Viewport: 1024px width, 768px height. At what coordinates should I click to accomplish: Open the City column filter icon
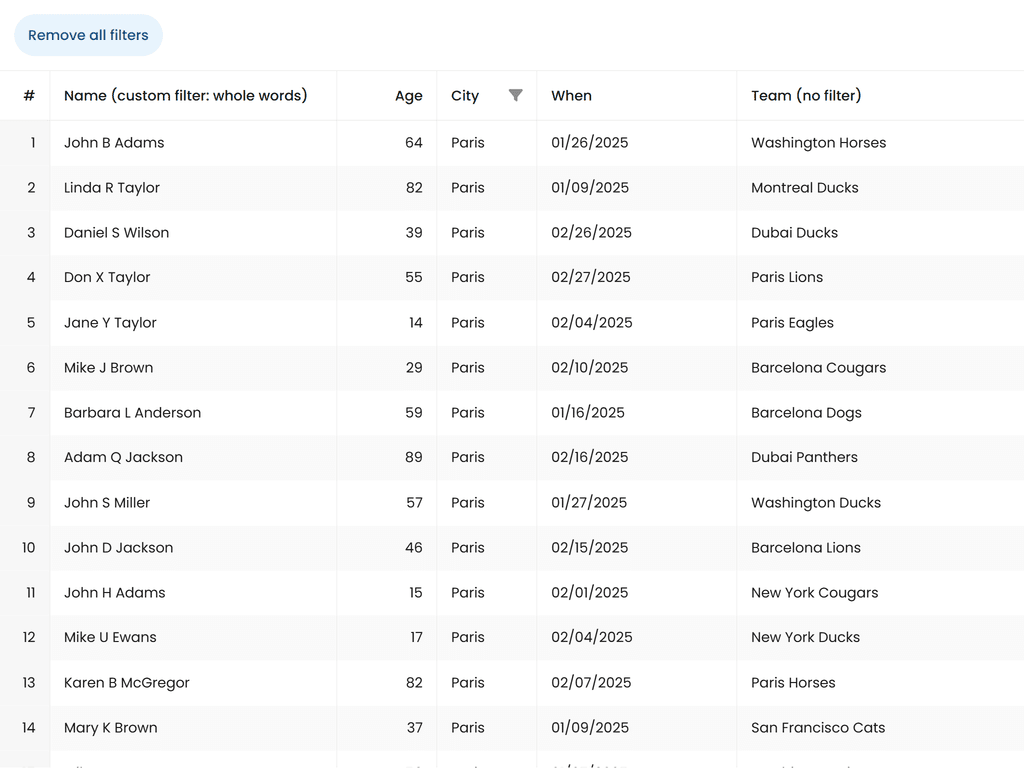515,95
